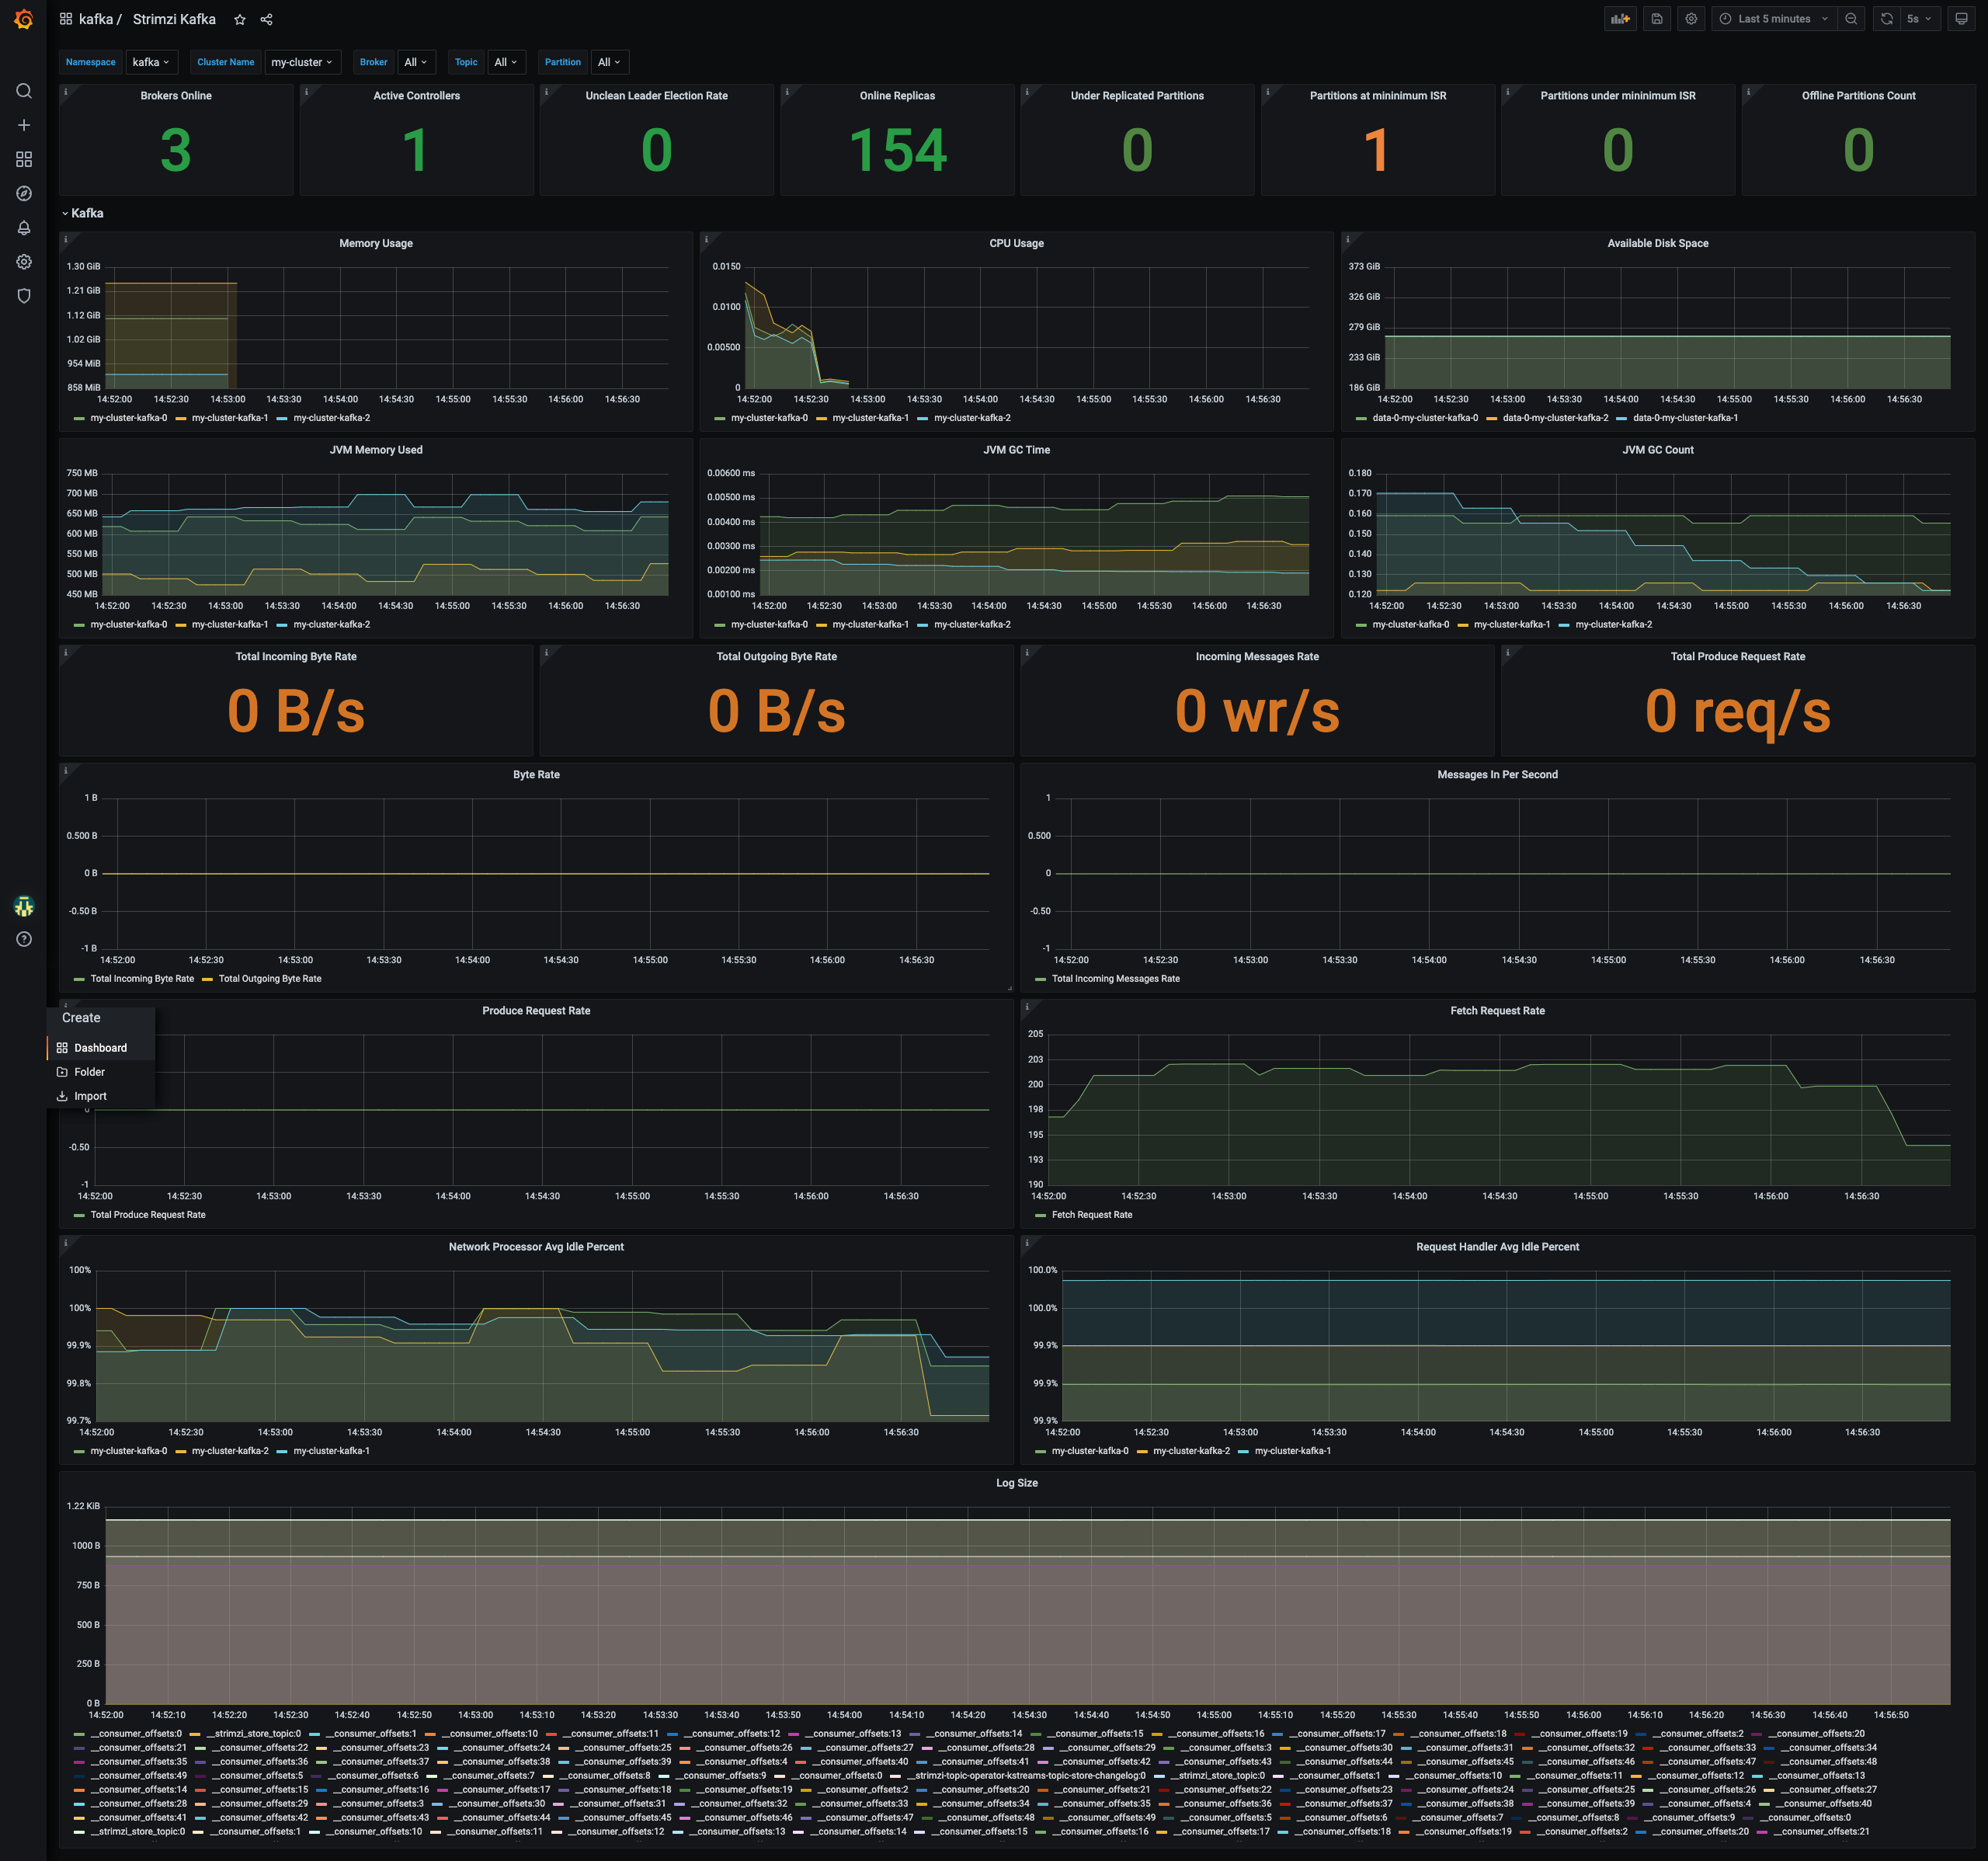Click the info icon on Fetch Request Rate panel

click(1027, 1006)
